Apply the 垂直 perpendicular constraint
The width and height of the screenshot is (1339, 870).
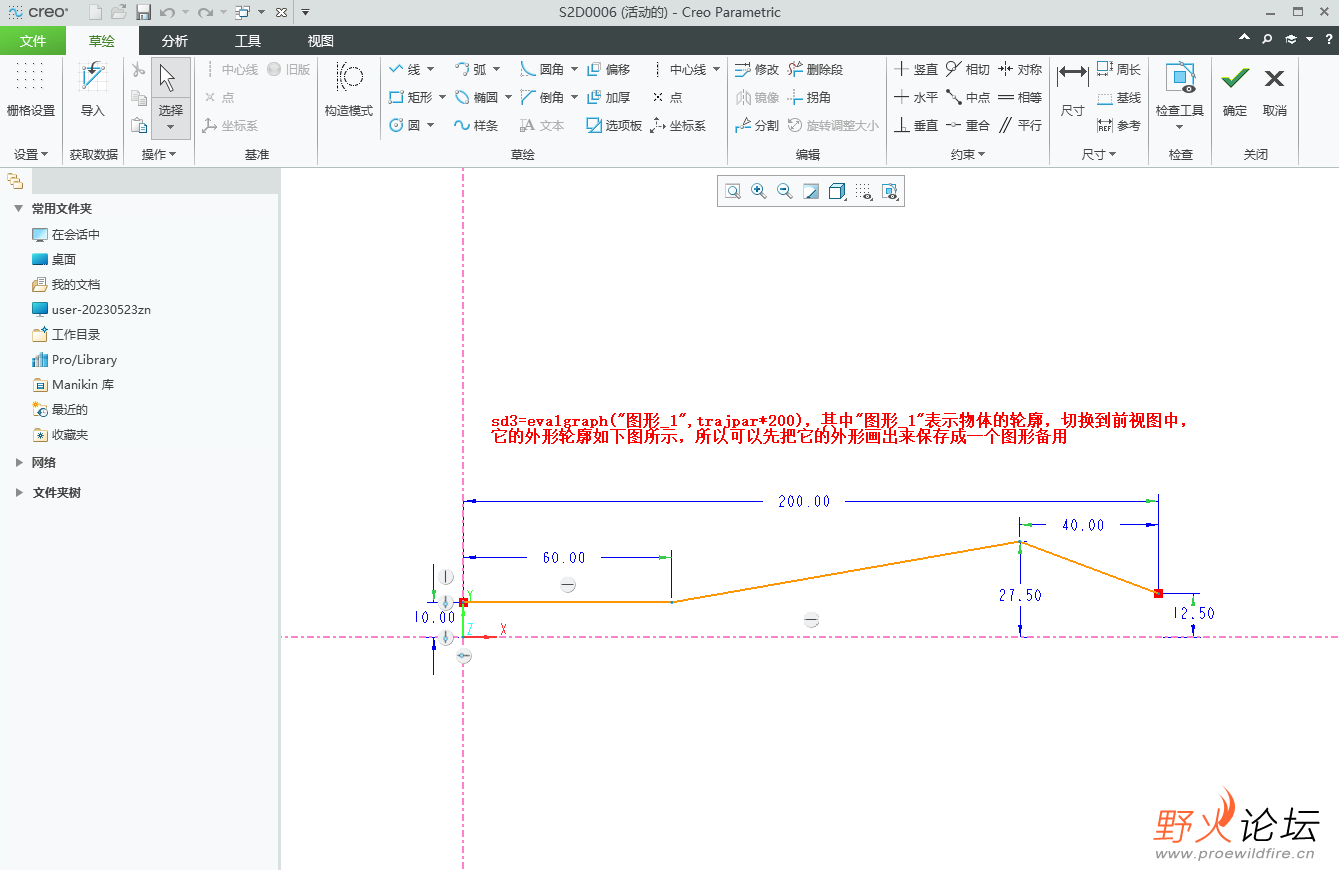[916, 125]
